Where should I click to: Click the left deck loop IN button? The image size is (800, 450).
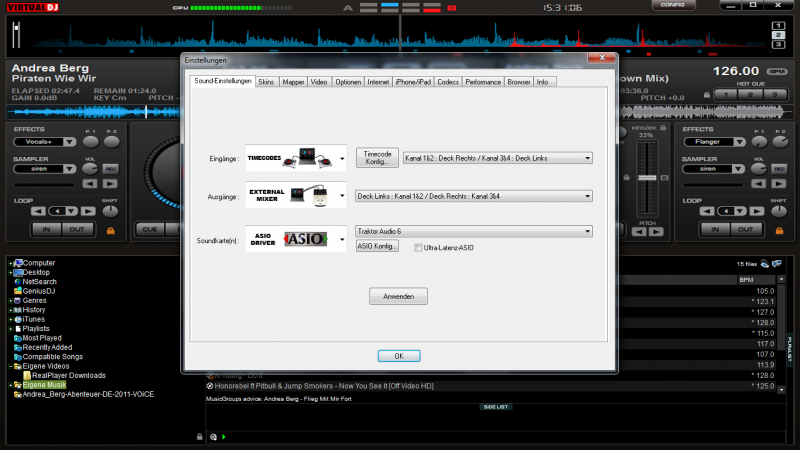click(46, 230)
